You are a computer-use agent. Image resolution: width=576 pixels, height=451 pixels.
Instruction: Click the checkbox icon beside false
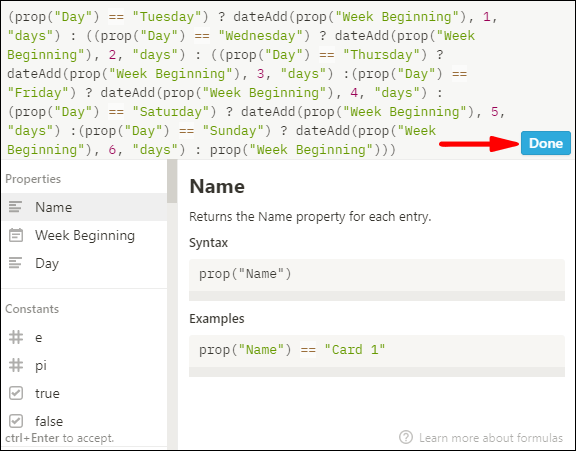point(16,421)
